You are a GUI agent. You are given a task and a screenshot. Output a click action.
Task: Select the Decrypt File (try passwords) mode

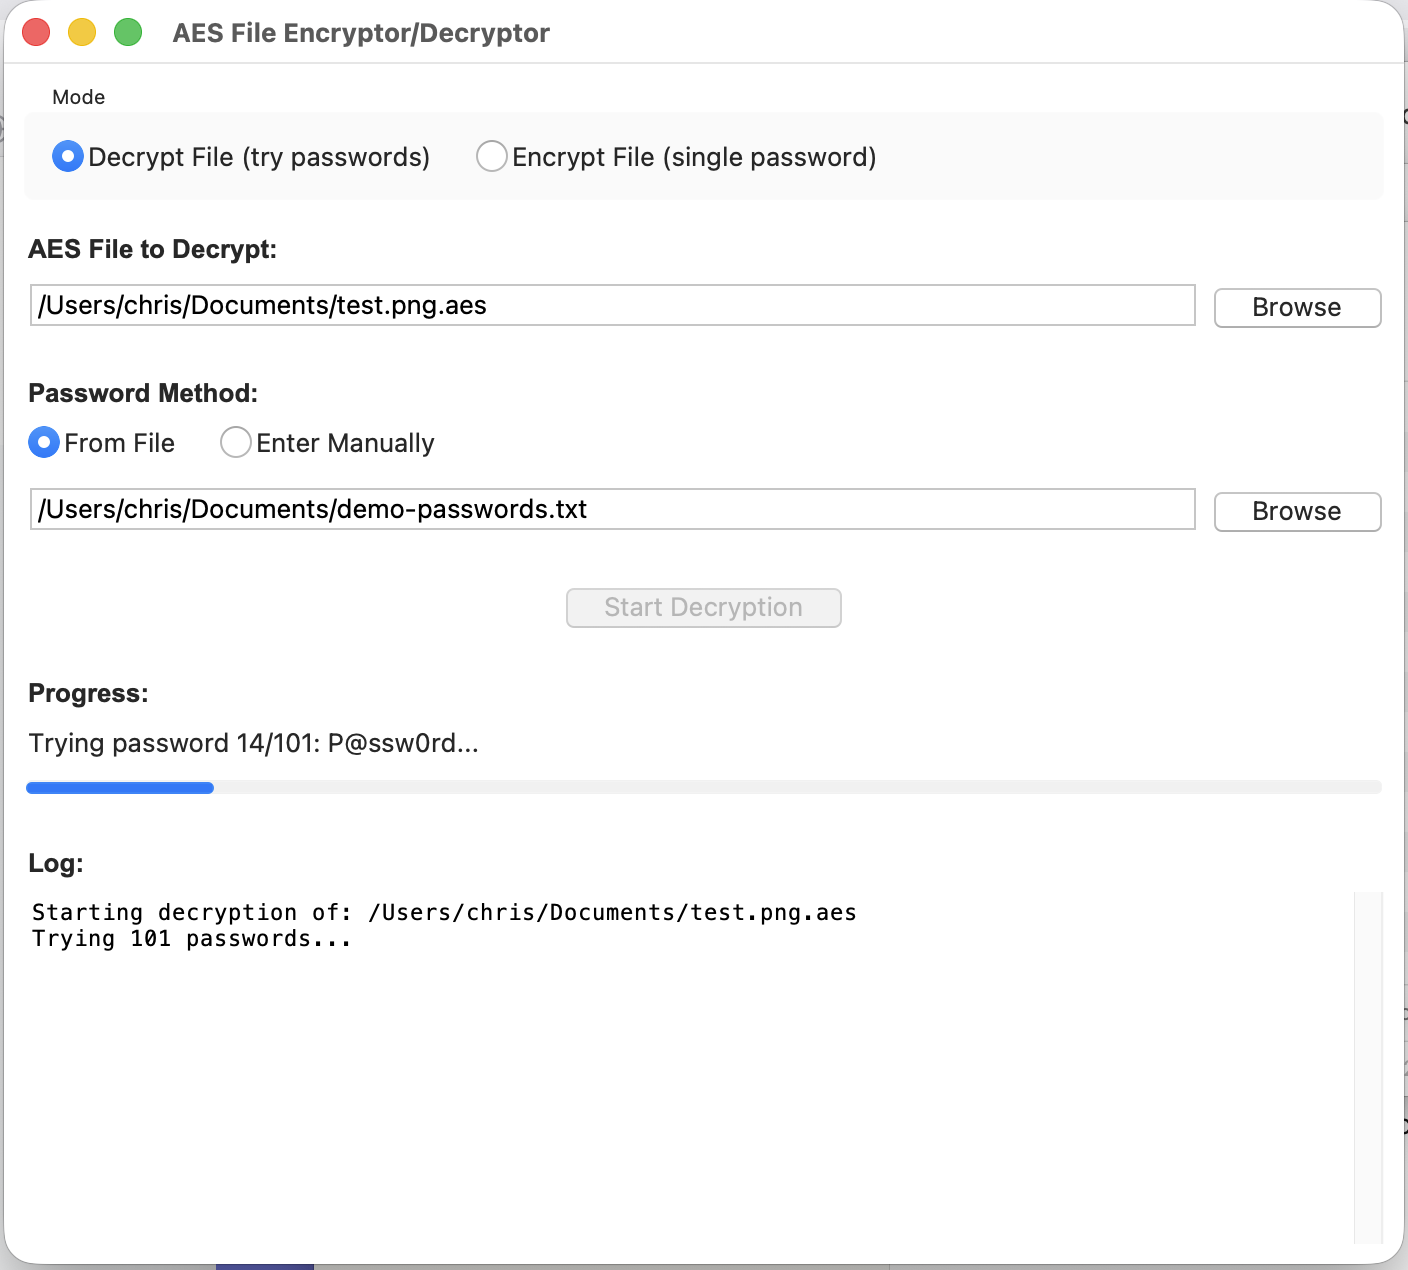click(67, 156)
